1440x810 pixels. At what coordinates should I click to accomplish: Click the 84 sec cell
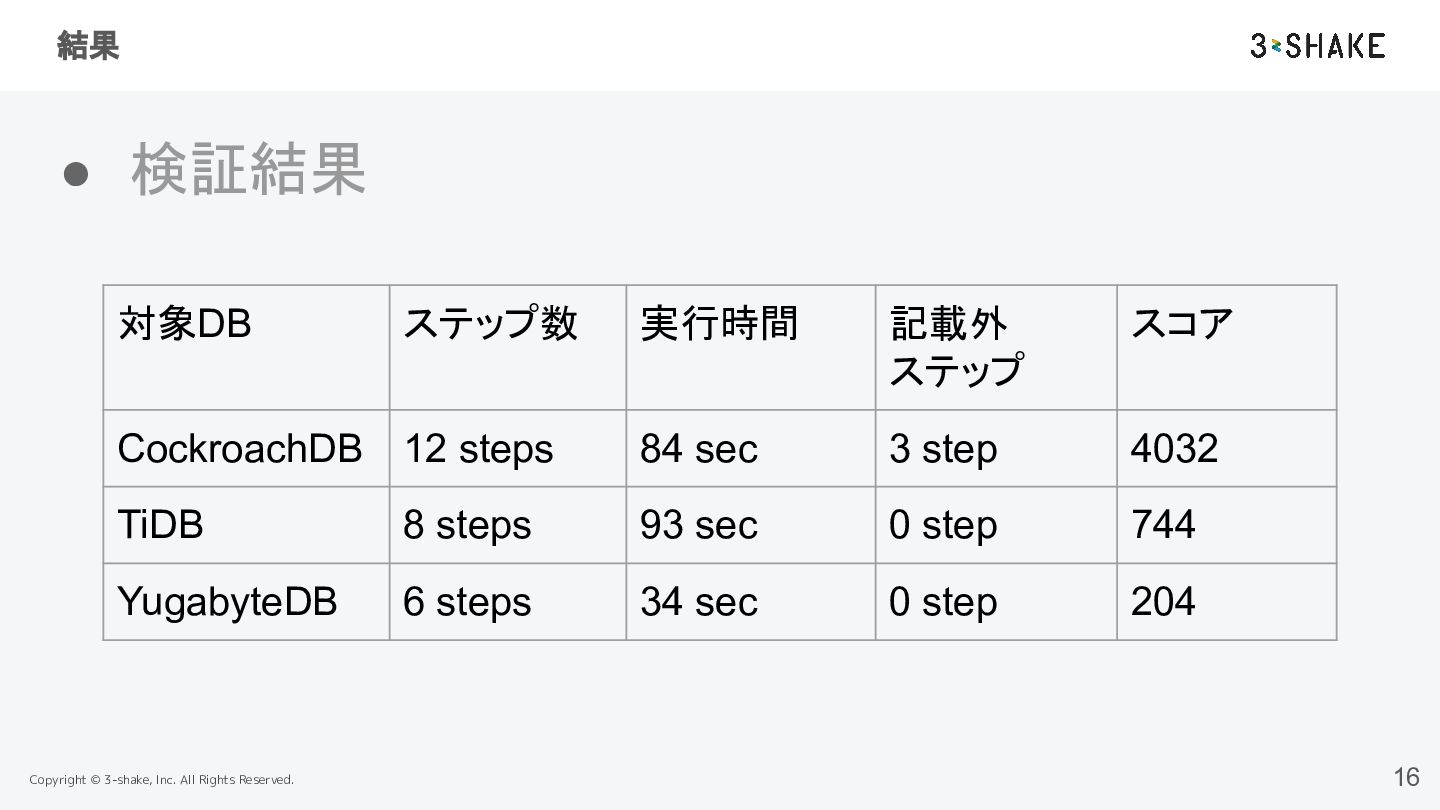[x=699, y=449]
